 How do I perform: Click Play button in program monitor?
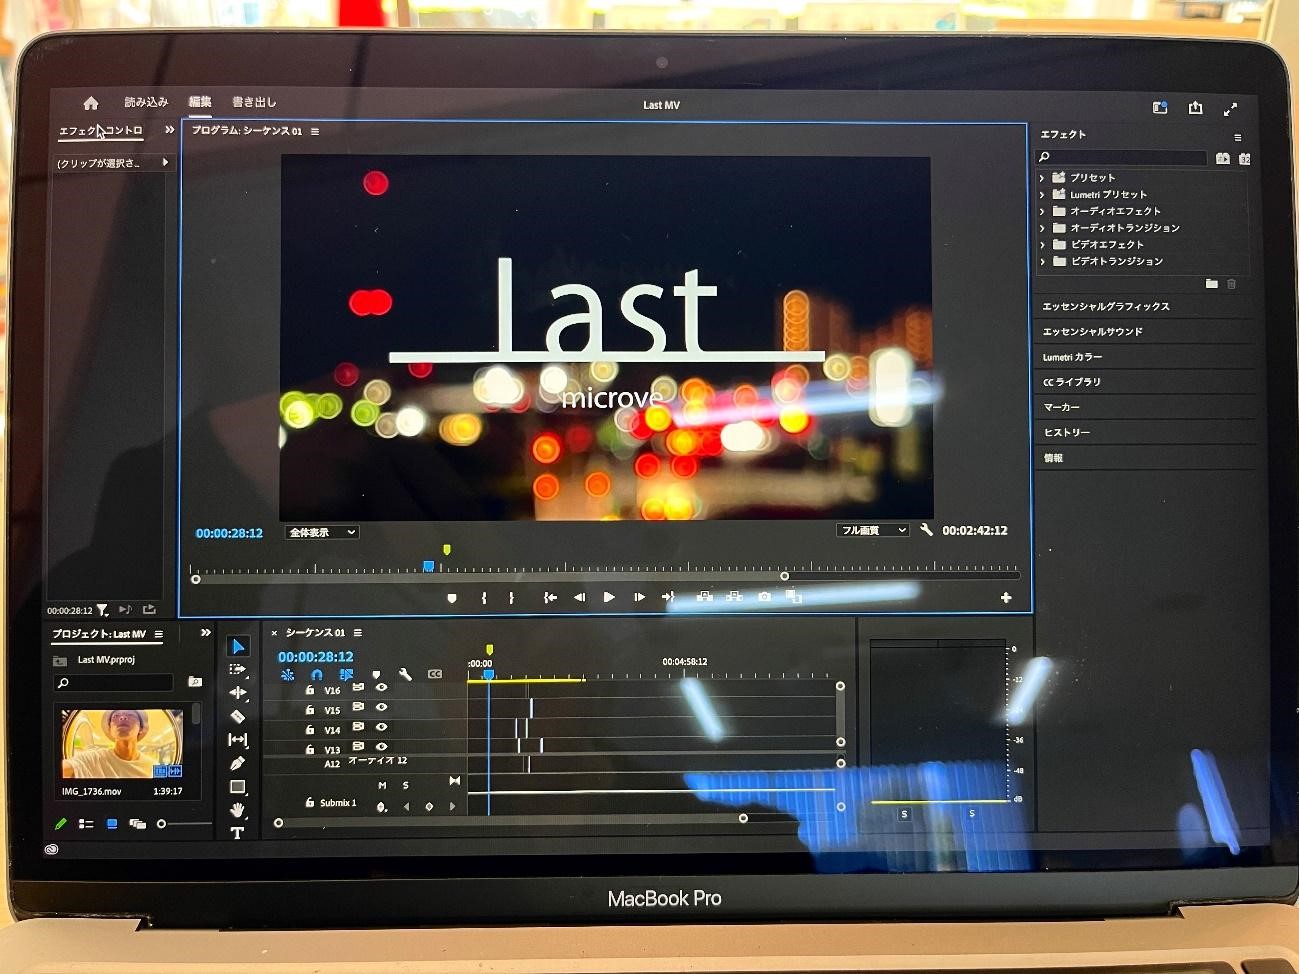[609, 597]
